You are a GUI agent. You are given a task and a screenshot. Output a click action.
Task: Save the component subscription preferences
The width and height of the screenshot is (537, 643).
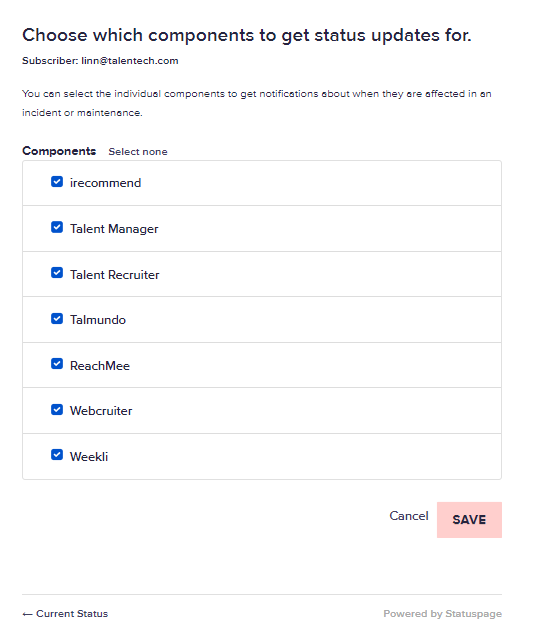469,520
